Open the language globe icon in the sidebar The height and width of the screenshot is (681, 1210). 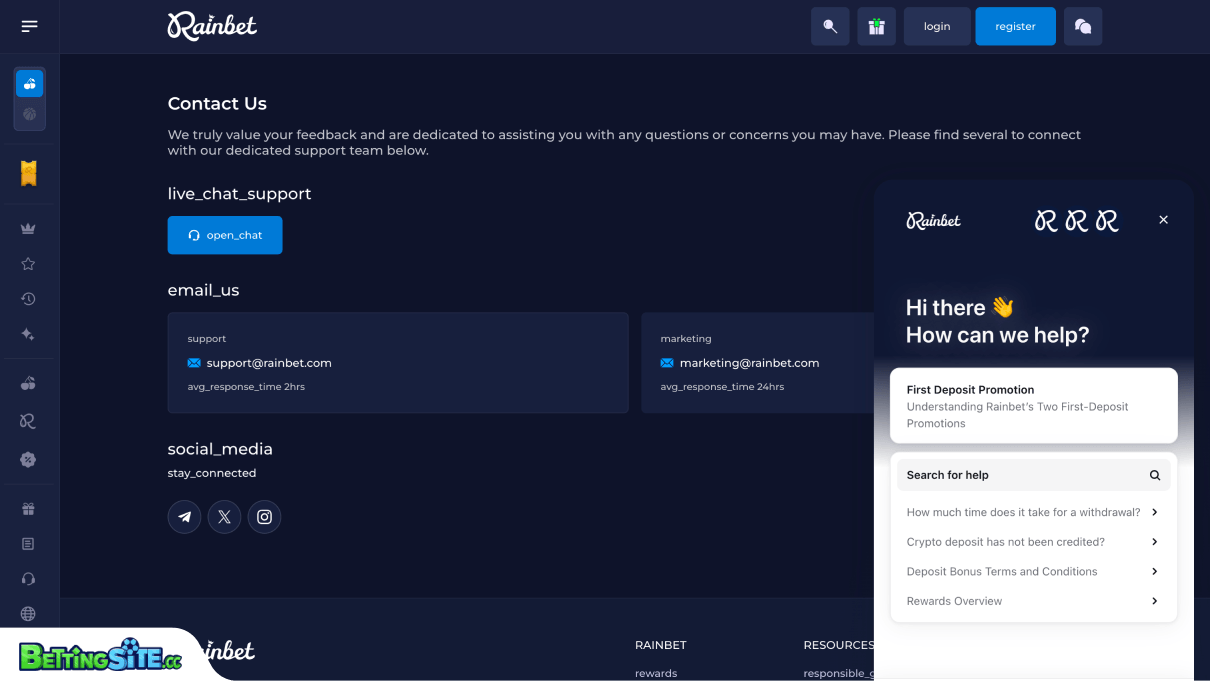28,614
